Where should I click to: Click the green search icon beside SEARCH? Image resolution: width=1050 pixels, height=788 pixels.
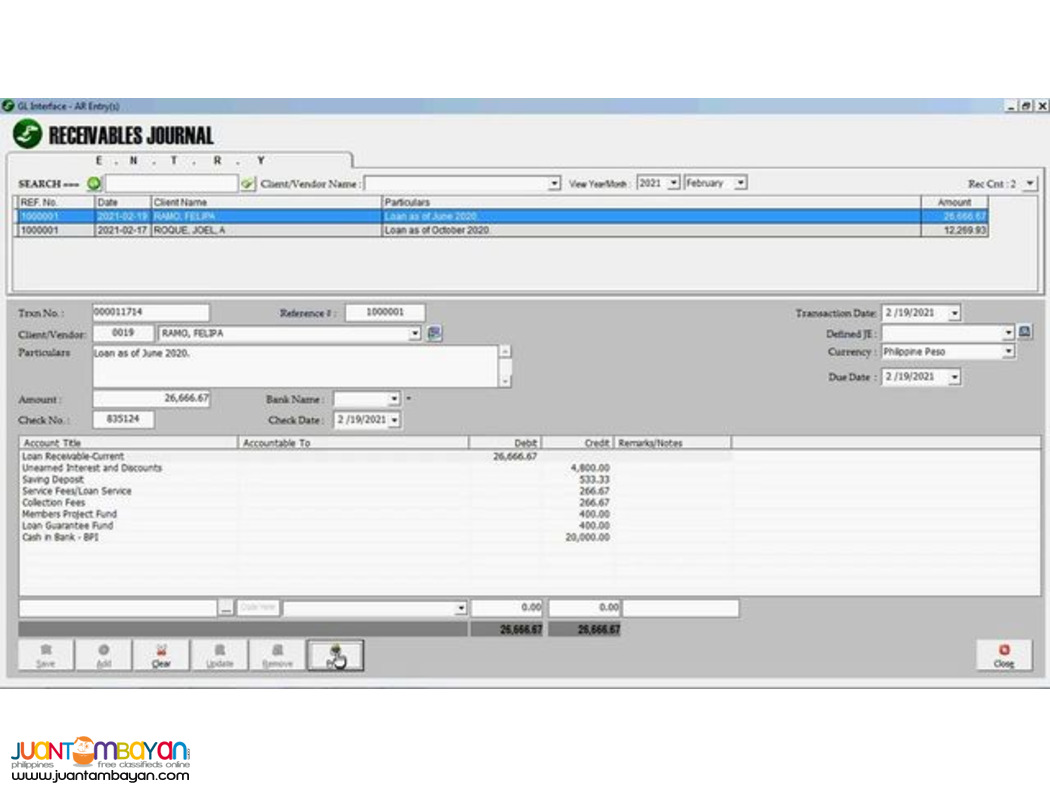pos(93,182)
